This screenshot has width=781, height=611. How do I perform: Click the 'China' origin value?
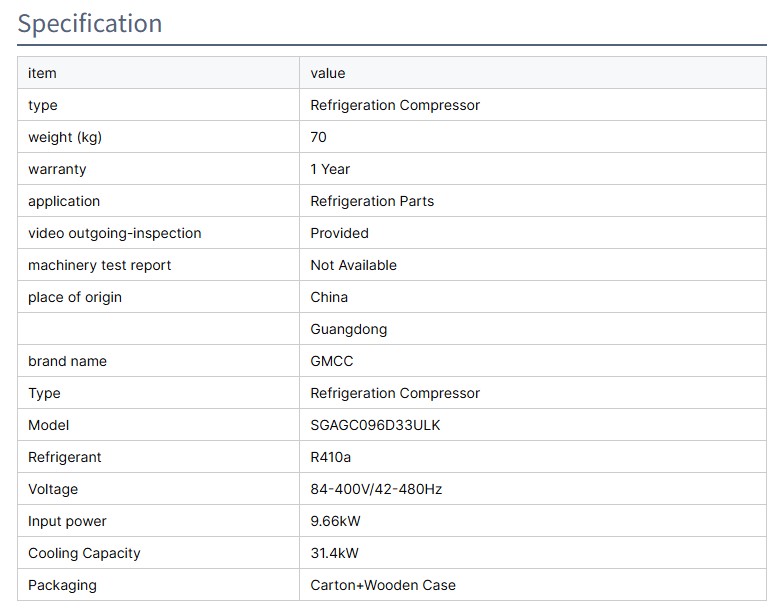point(329,297)
